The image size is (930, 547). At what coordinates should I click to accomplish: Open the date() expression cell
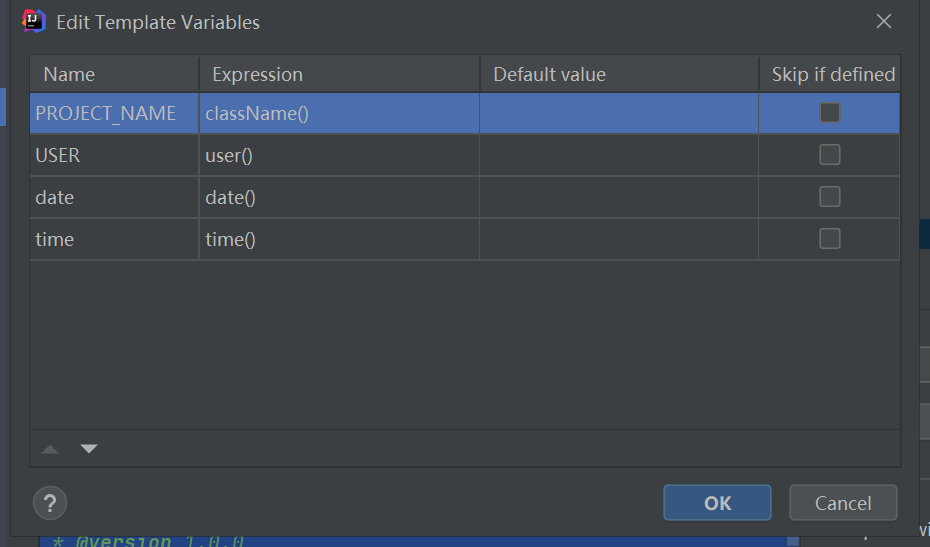(338, 197)
